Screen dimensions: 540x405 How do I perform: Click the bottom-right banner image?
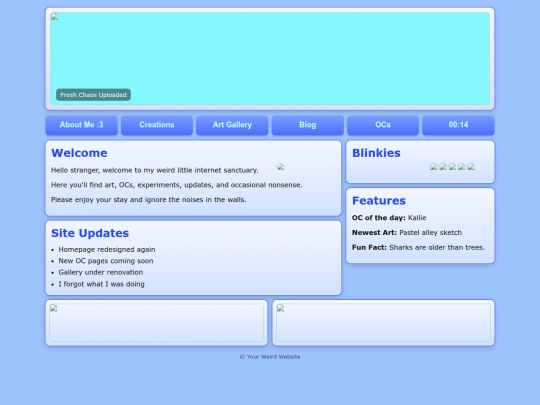pos(383,323)
